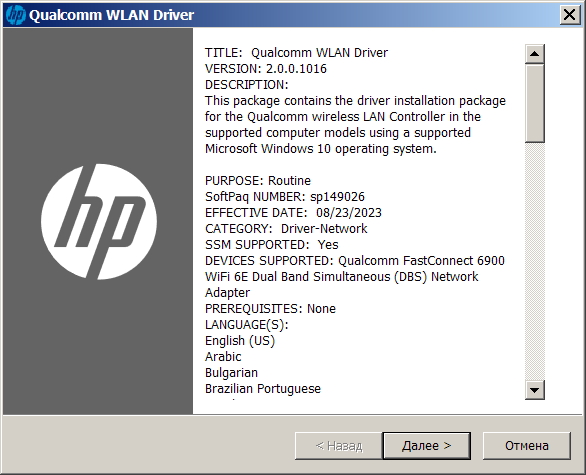Viewport: 586px width, 475px height.
Task: Click the English (US) language entry
Action: coord(240,341)
